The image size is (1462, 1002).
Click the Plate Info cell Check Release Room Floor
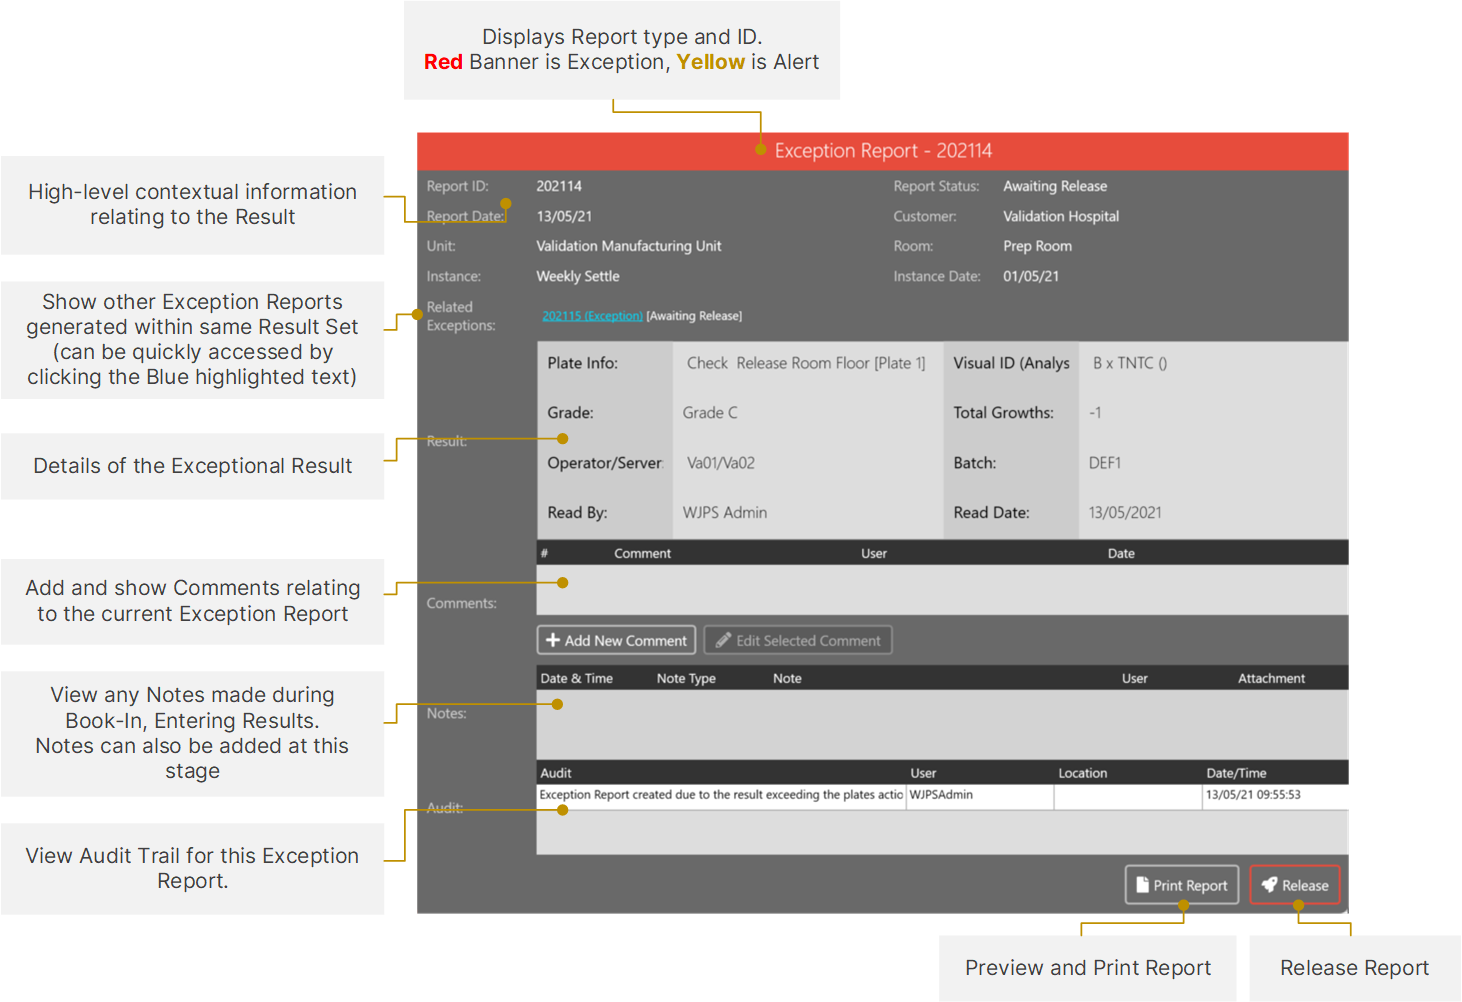tap(804, 362)
